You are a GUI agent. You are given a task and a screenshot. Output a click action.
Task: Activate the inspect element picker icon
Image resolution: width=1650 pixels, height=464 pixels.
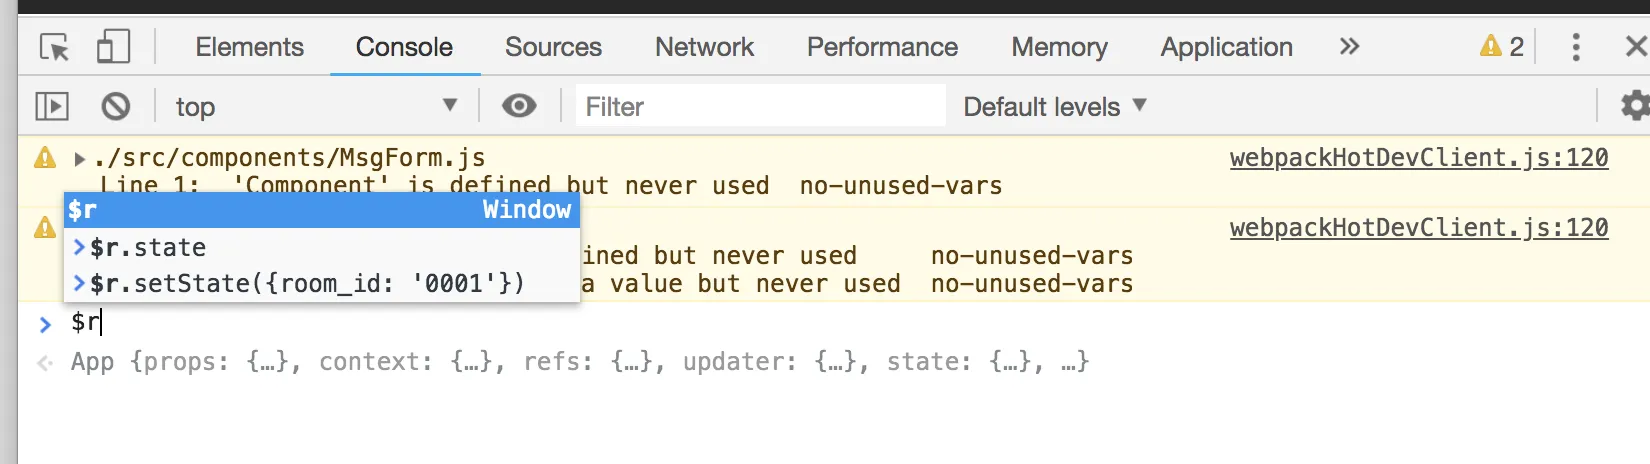(54, 47)
